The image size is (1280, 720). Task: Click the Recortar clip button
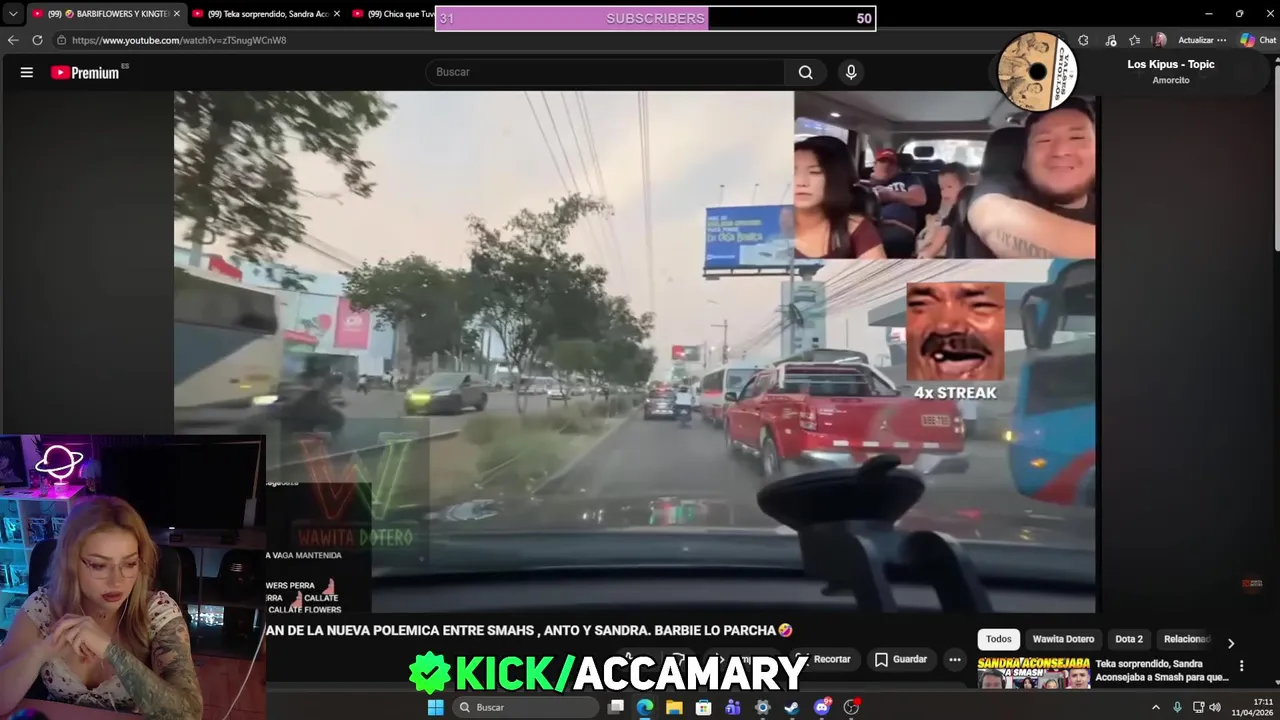(x=822, y=659)
